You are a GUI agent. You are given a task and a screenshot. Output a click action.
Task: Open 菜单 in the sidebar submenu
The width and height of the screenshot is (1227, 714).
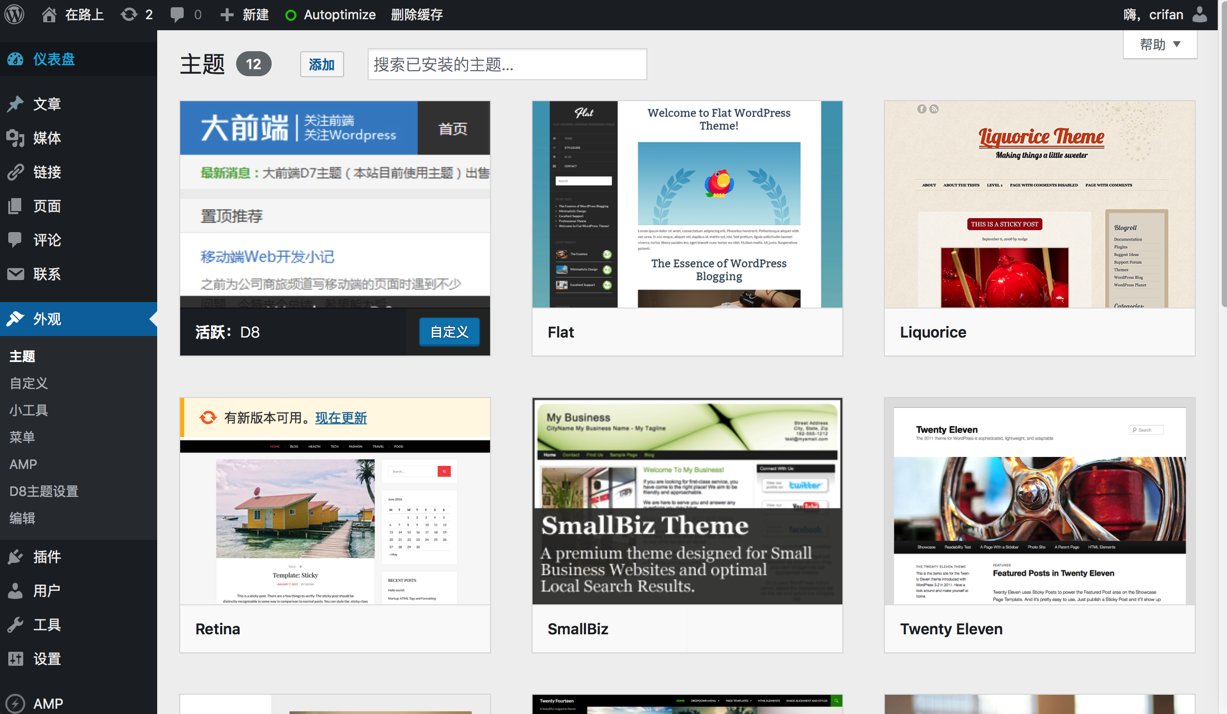click(22, 437)
